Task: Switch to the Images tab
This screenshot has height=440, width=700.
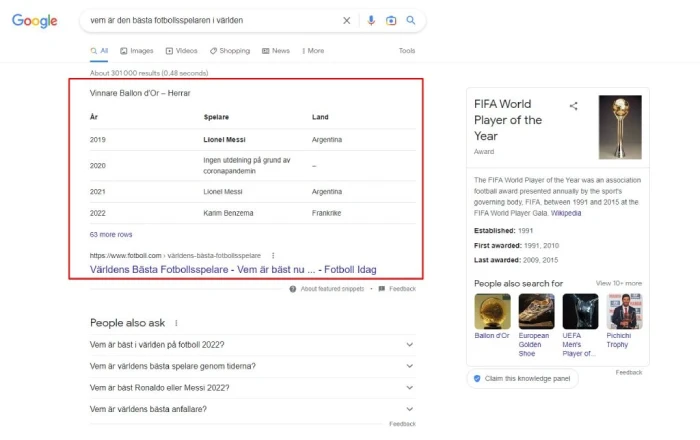Action: (137, 51)
